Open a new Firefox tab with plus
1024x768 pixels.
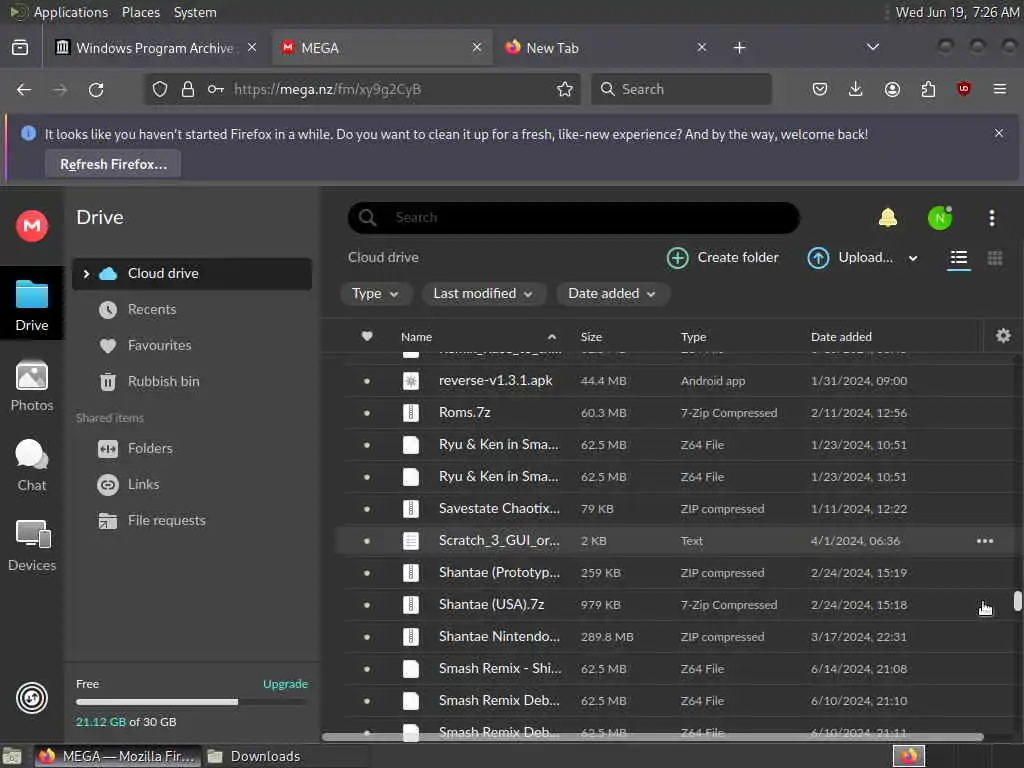point(739,48)
